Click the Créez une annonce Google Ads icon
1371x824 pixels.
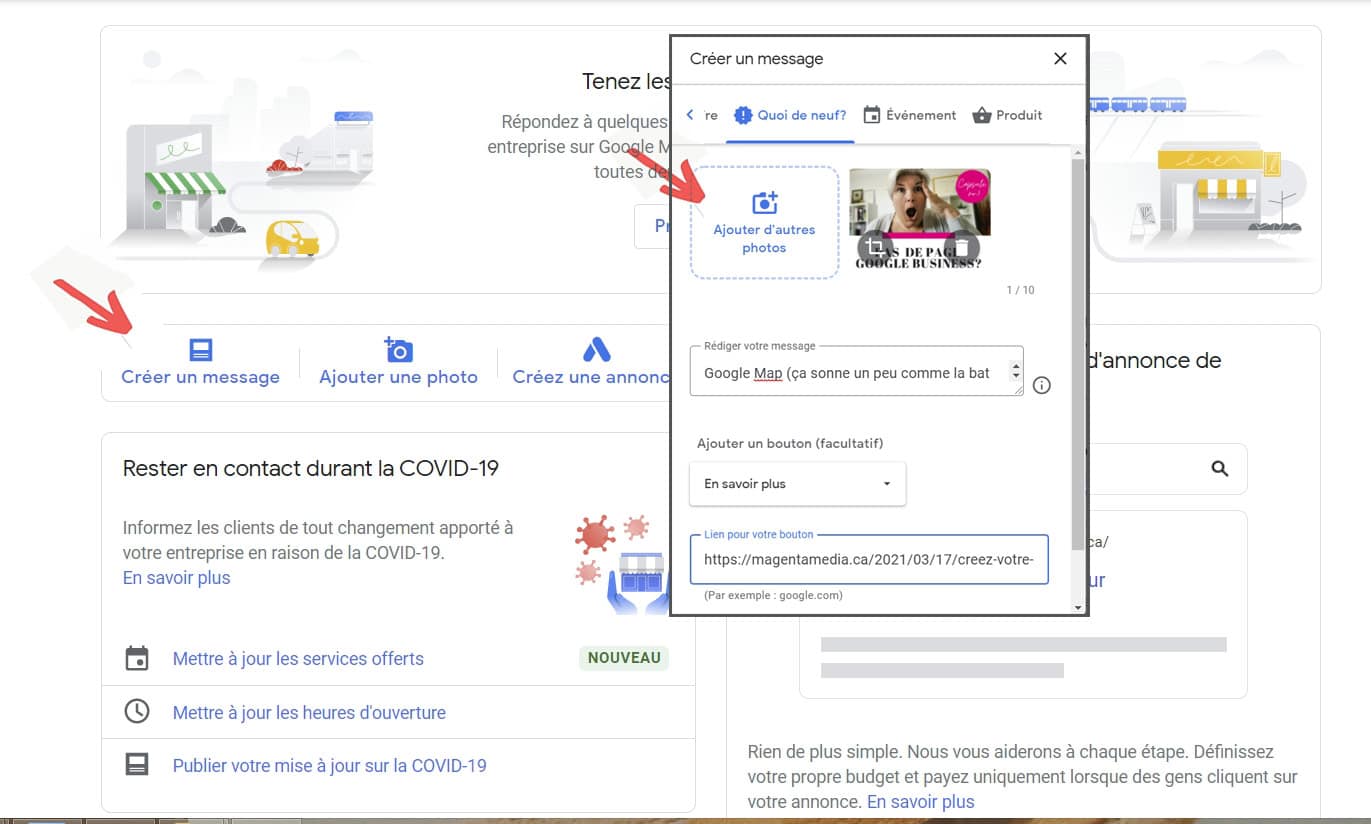point(595,349)
